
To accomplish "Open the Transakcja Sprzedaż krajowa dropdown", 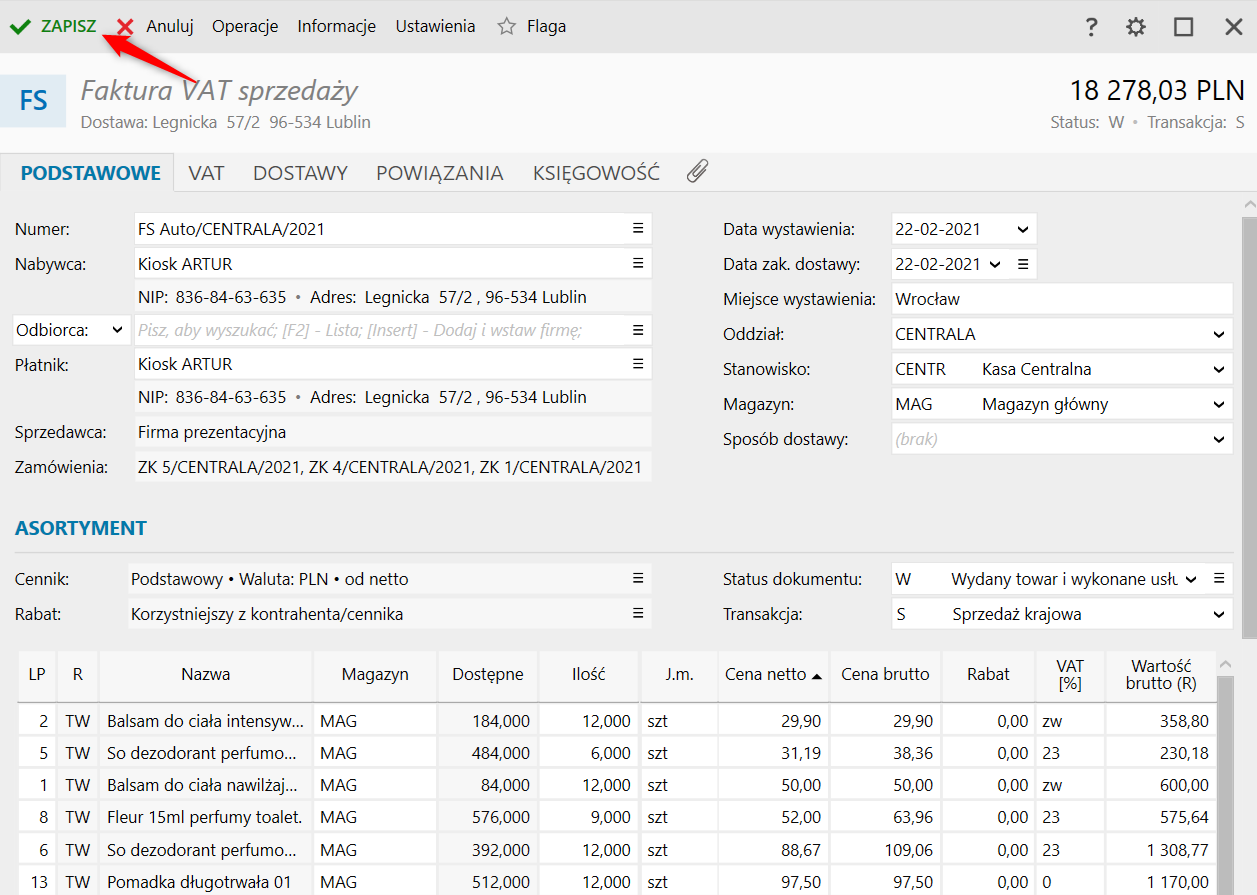I will point(1218,615).
